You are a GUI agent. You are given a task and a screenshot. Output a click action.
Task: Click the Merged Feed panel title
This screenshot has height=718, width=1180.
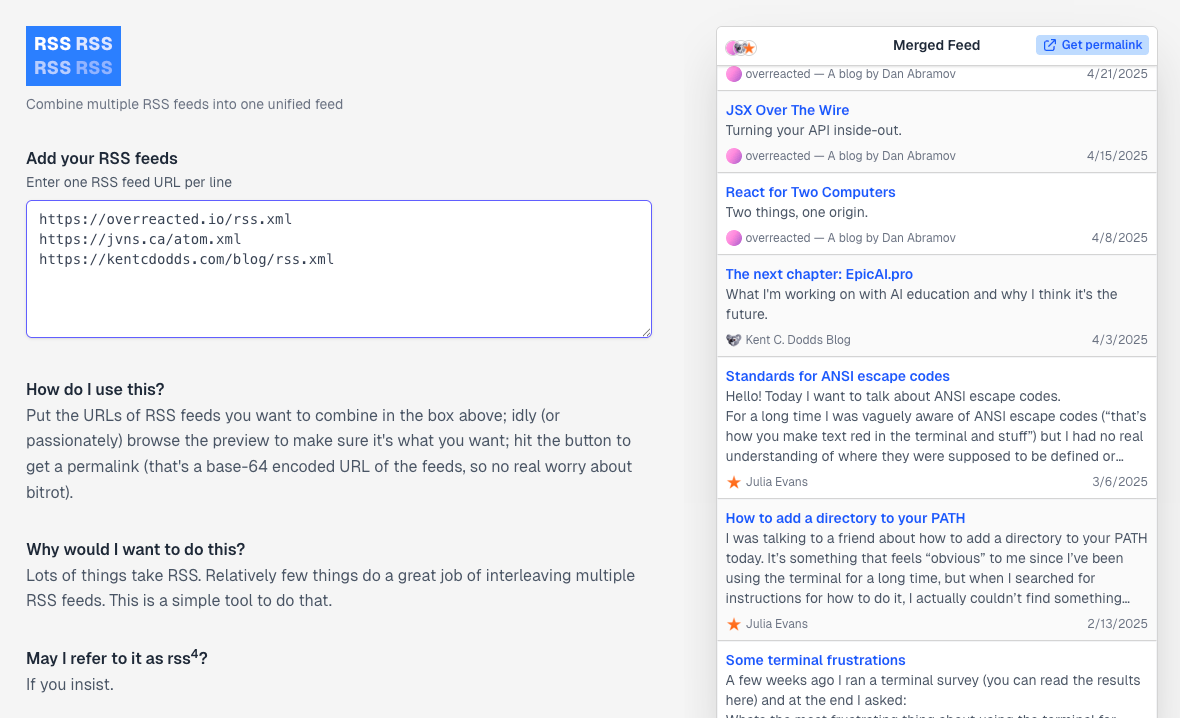[x=936, y=45]
